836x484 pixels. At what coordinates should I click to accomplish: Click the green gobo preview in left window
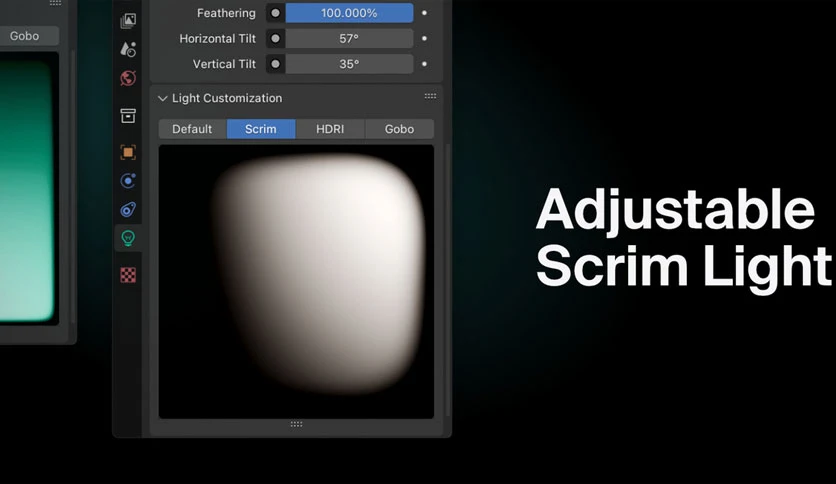tap(28, 189)
